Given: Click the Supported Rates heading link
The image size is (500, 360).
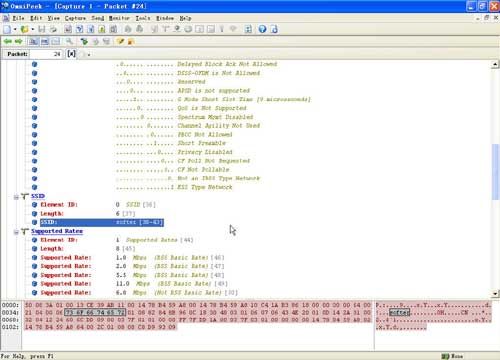Looking at the screenshot, I should [57, 231].
